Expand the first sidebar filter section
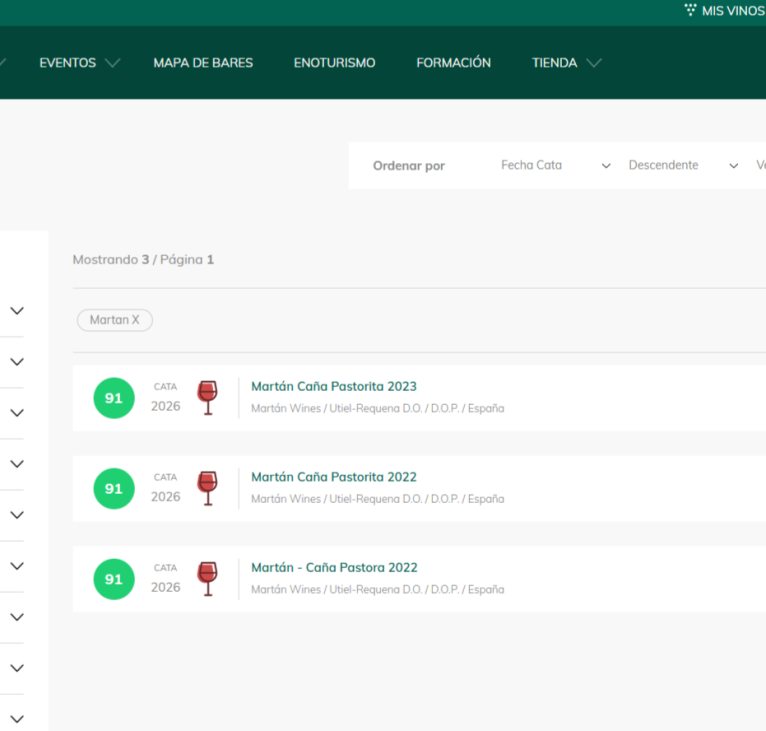 [17, 311]
